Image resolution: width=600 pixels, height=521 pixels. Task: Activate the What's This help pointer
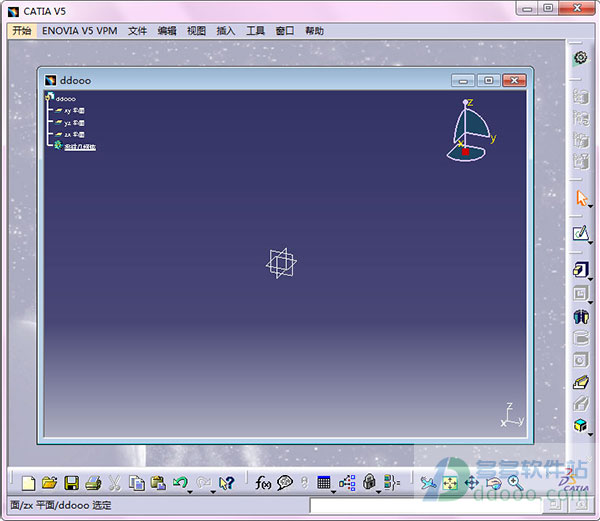click(x=226, y=483)
